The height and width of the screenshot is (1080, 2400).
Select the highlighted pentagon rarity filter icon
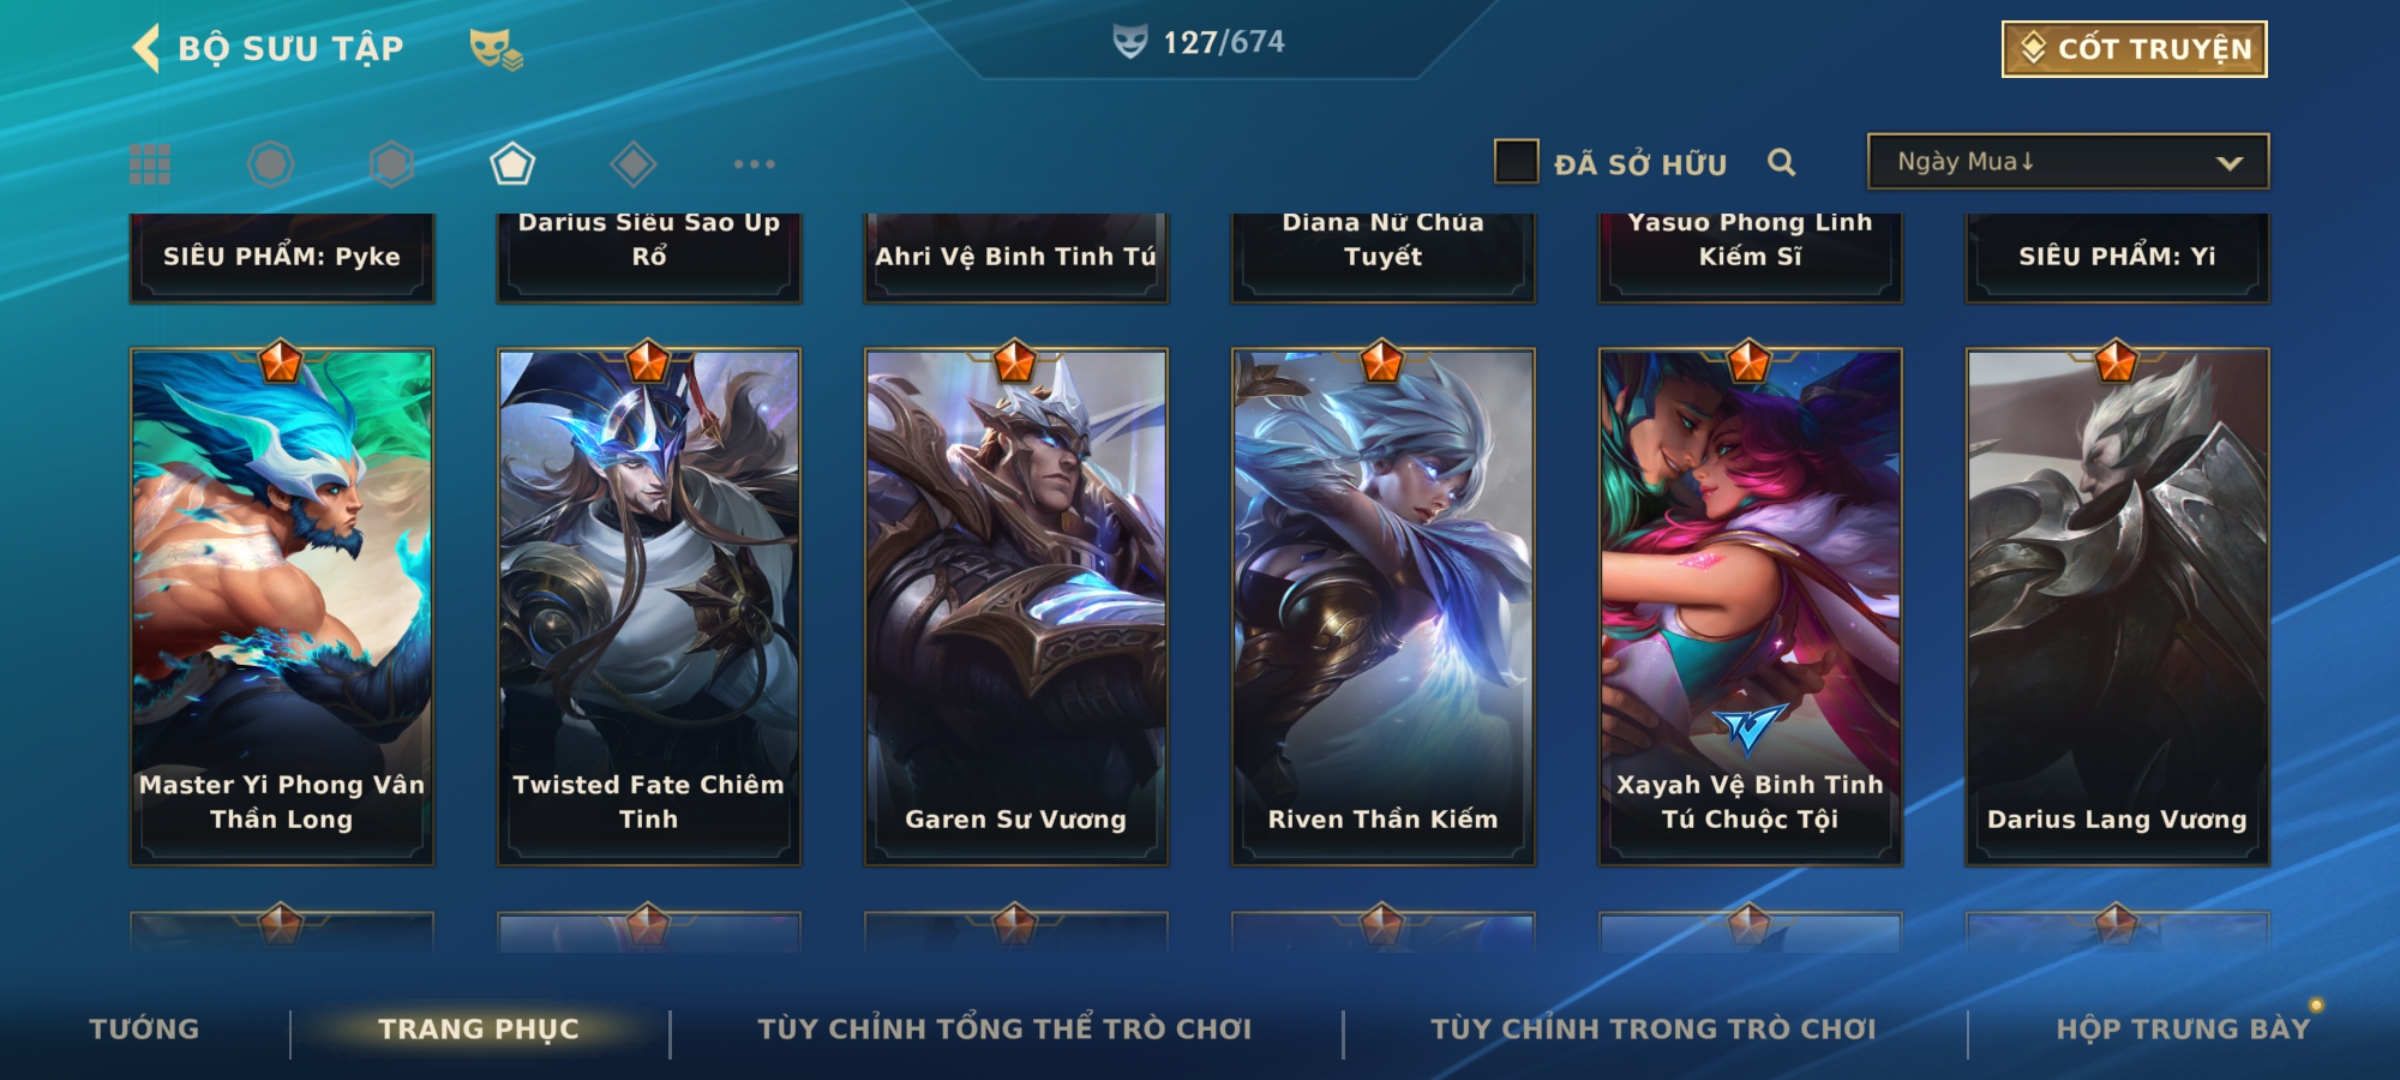tap(512, 164)
